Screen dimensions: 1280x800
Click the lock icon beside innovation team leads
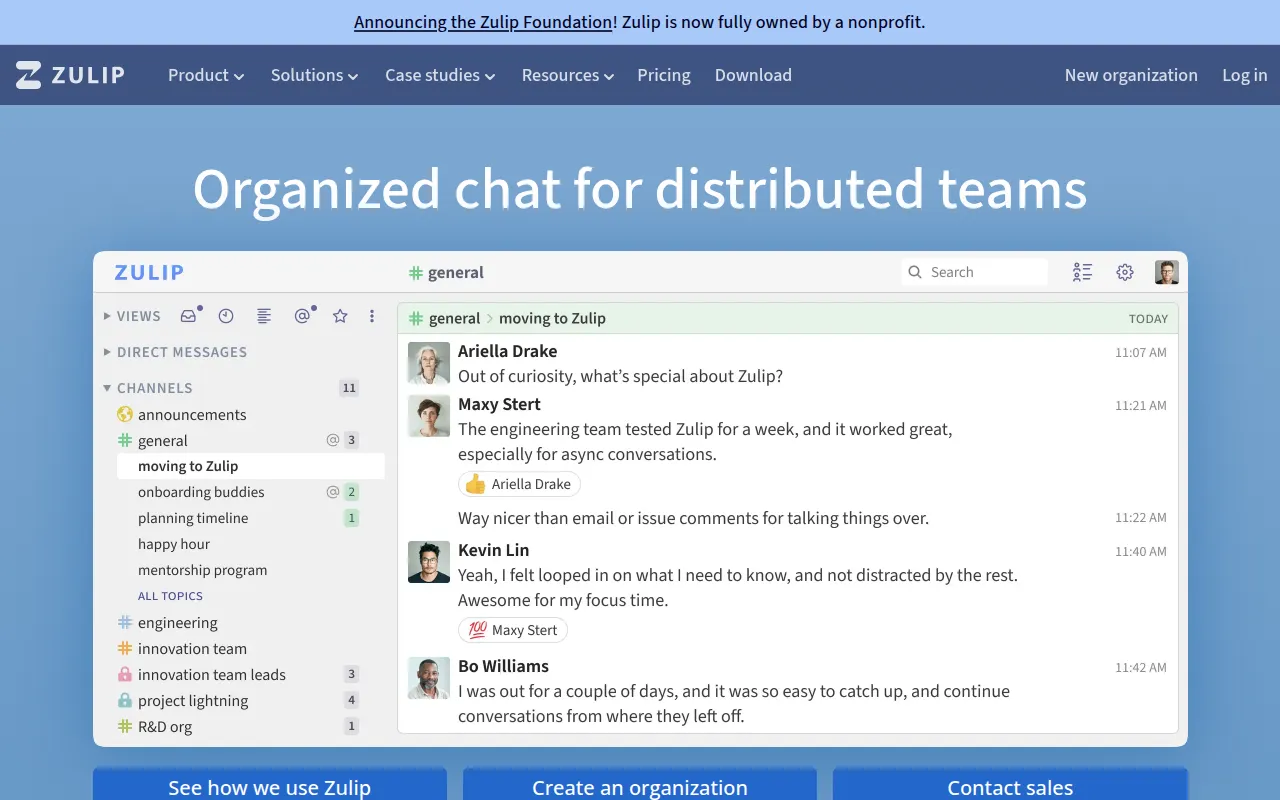click(125, 674)
